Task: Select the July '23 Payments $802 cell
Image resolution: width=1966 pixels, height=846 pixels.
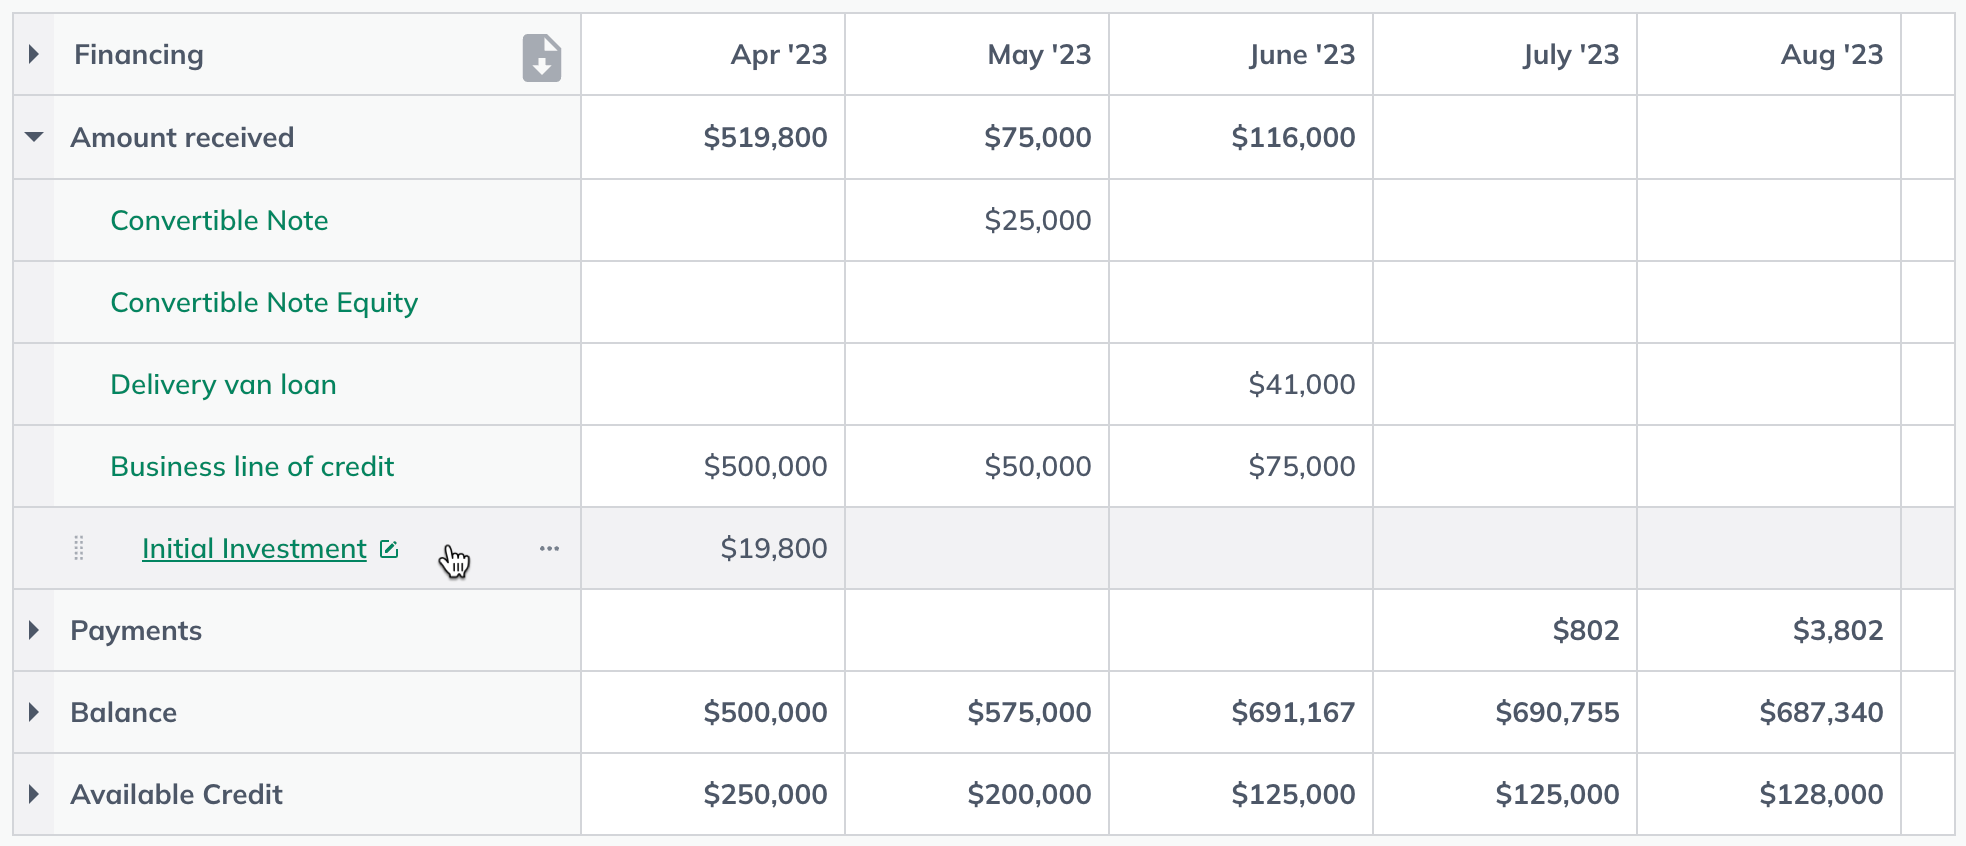Action: coord(1505,630)
